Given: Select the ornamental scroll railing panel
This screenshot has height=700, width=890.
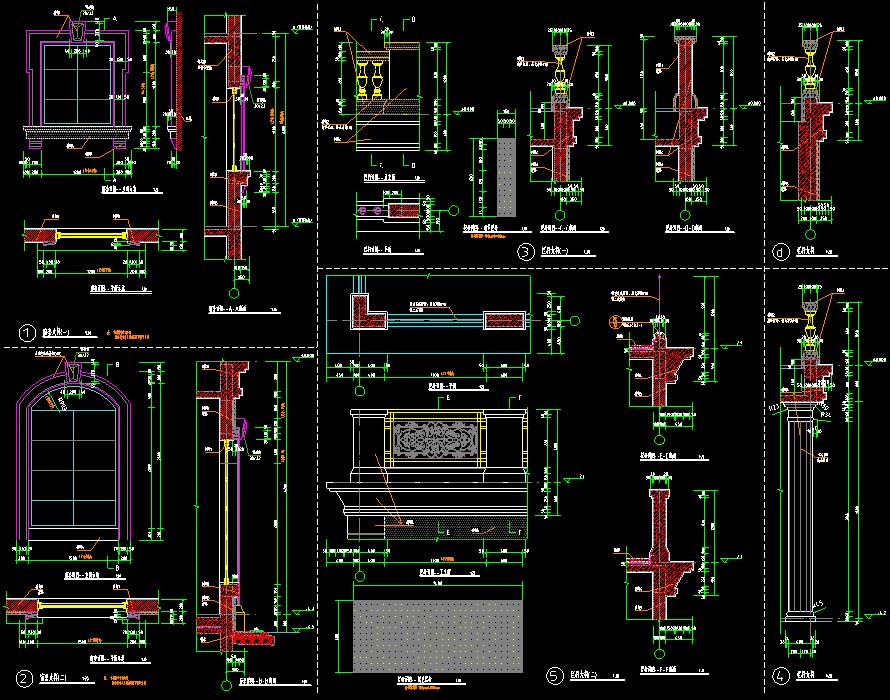Looking at the screenshot, I should coord(434,439).
